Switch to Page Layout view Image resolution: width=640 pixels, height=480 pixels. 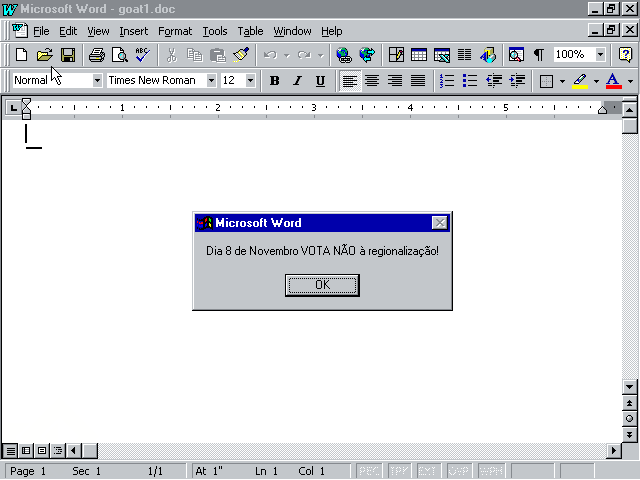[x=42, y=451]
